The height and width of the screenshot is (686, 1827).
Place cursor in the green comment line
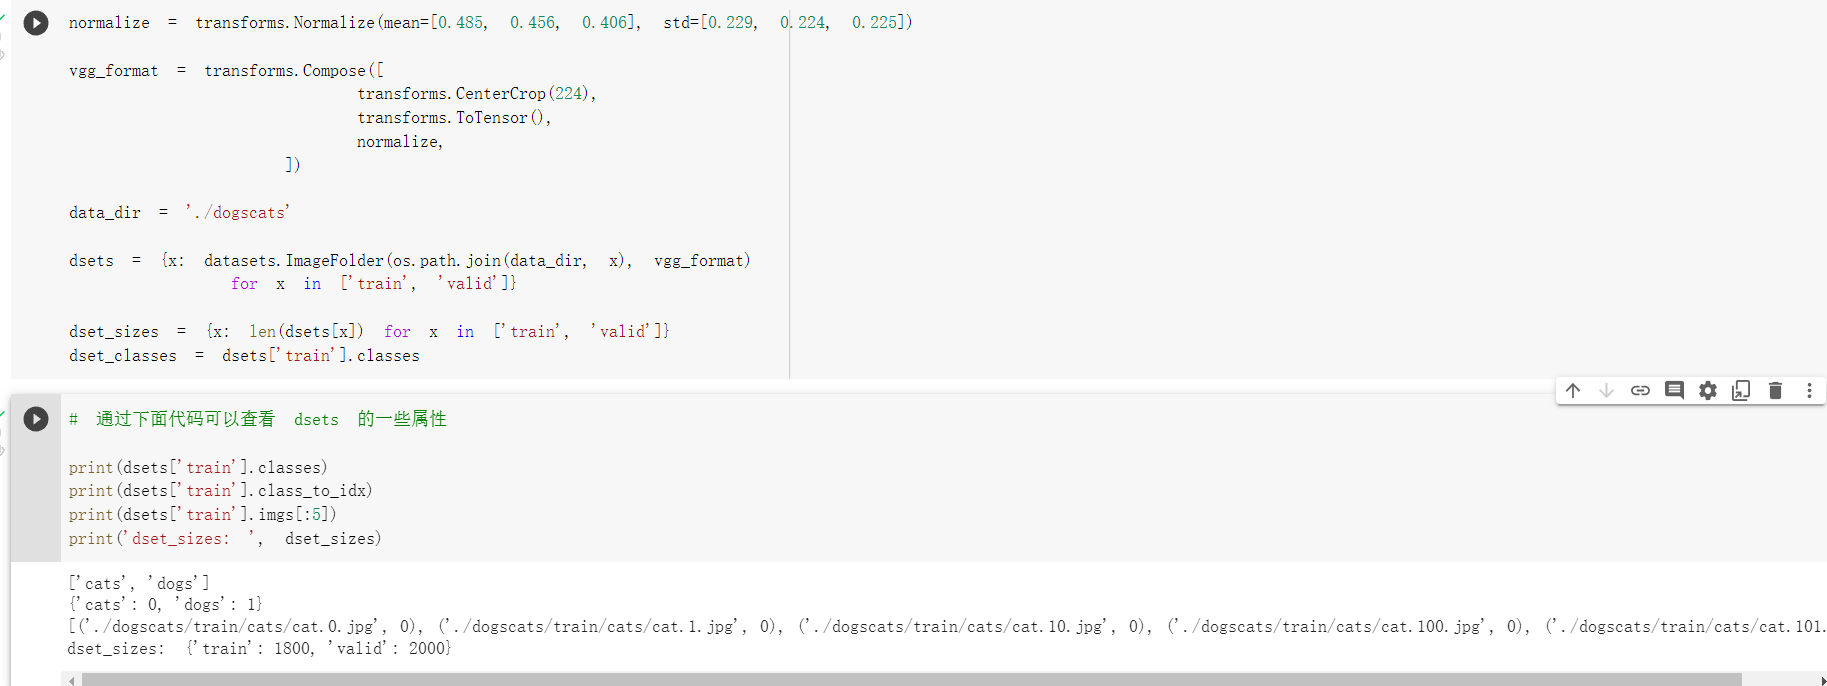258,419
